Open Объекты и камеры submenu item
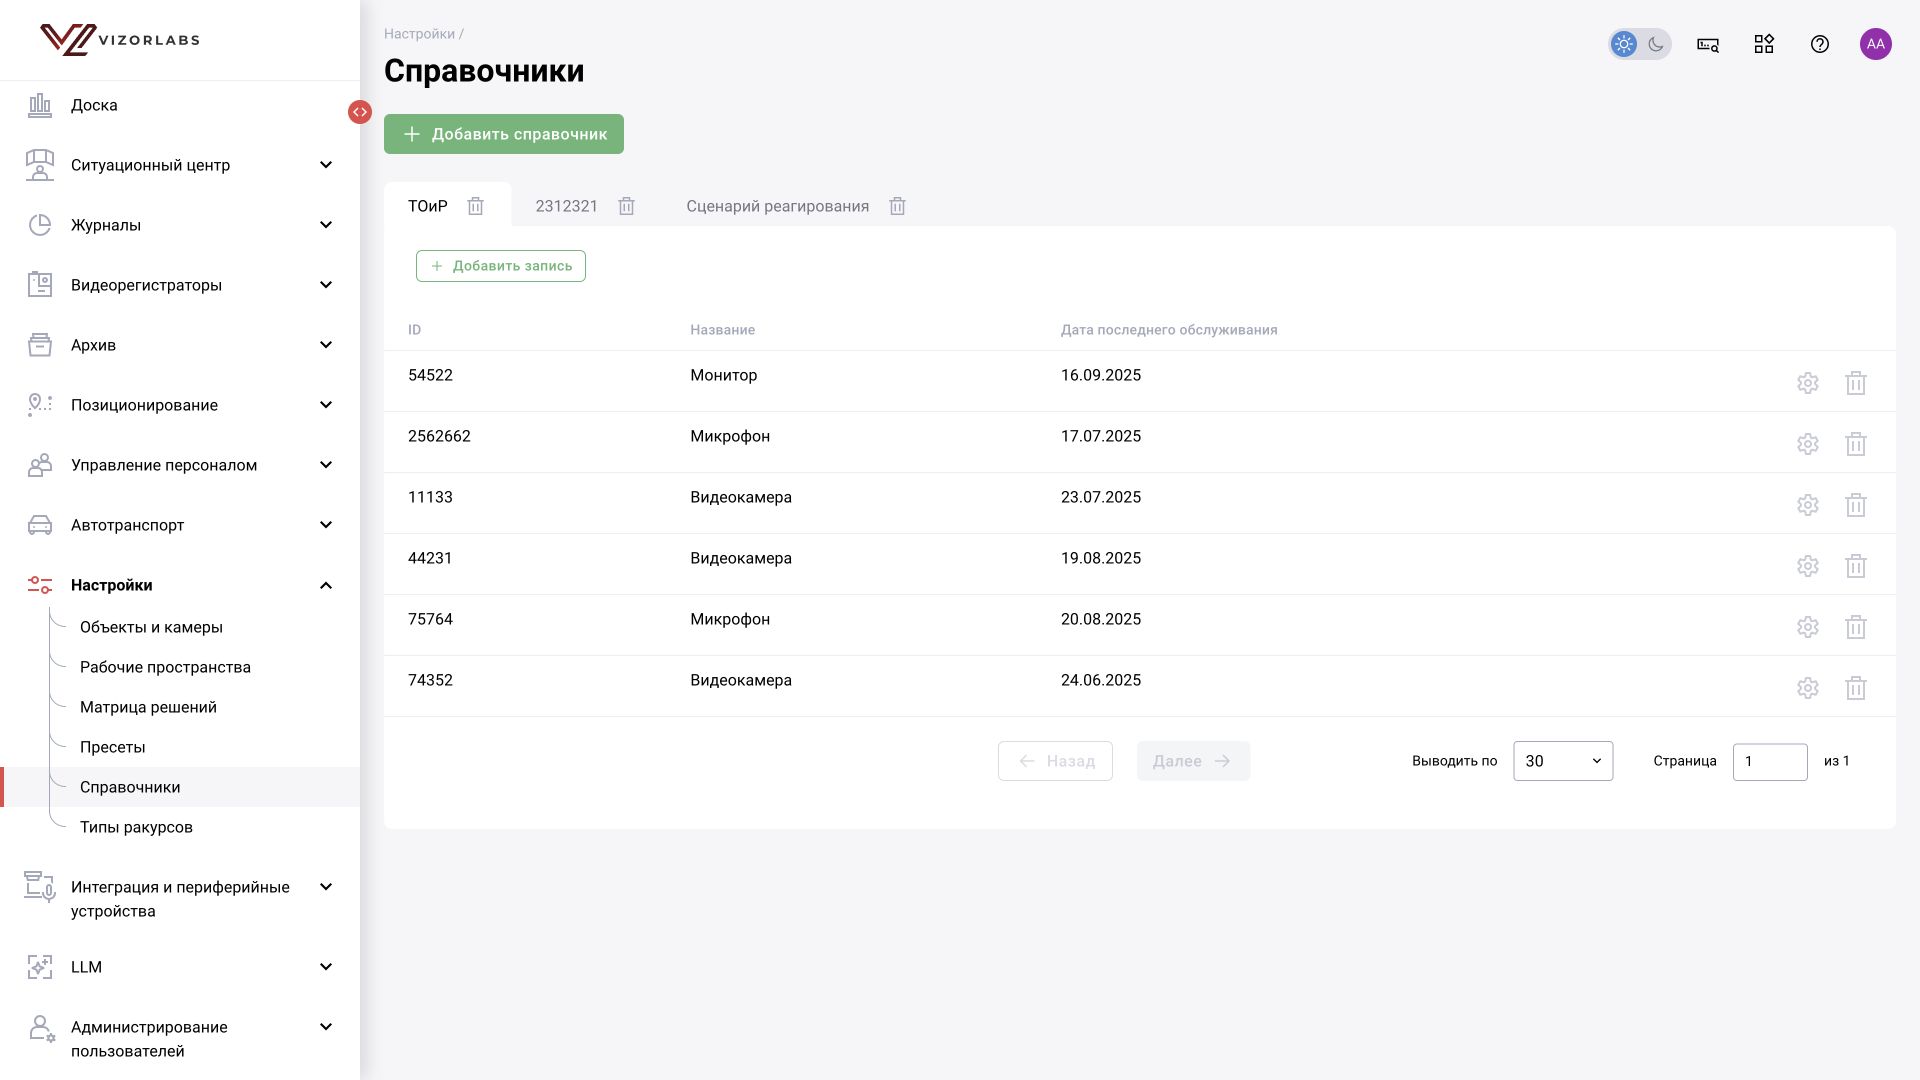Image resolution: width=1920 pixels, height=1080 pixels. [x=151, y=627]
